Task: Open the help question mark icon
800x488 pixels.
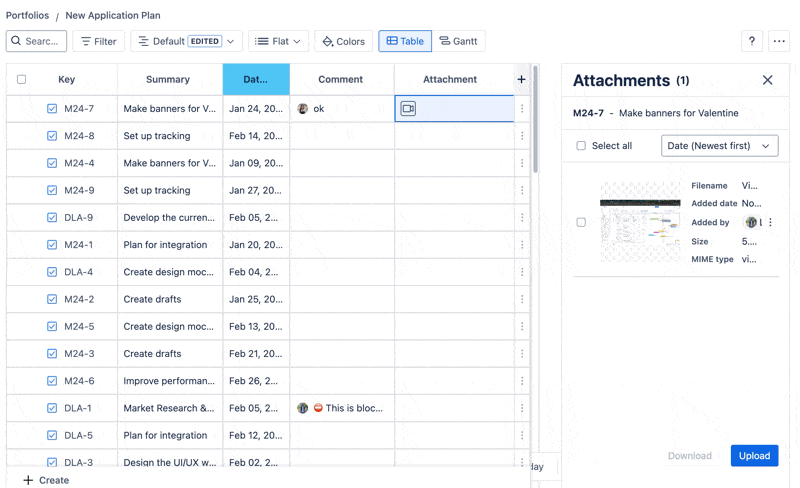Action: pos(752,41)
